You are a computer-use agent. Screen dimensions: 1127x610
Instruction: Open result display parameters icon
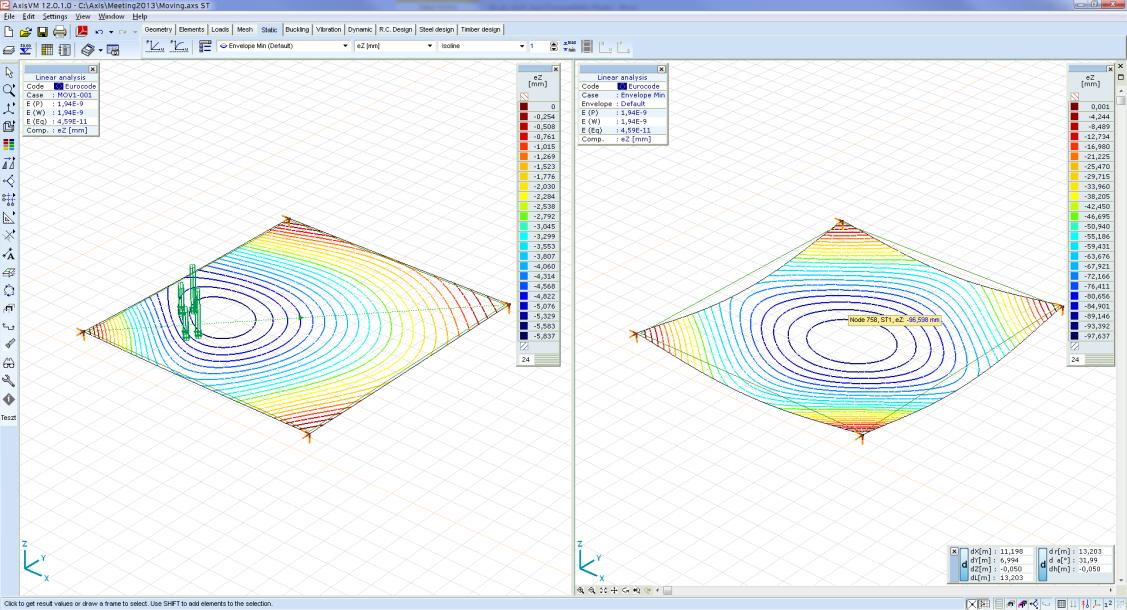coord(205,46)
